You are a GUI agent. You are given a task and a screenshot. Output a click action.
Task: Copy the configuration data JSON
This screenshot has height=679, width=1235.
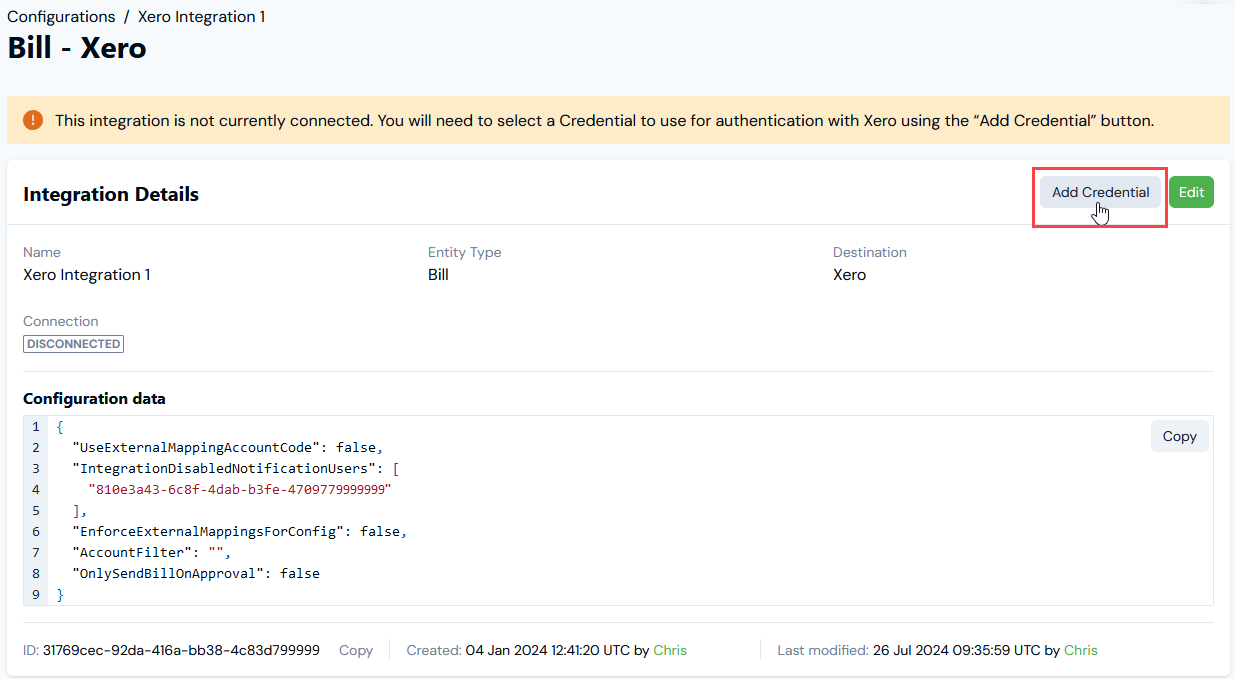pos(1179,436)
